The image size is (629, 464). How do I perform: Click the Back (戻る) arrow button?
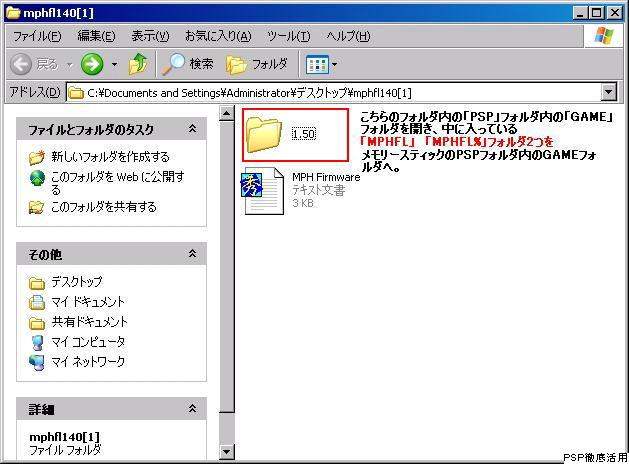pyautogui.click(x=20, y=64)
